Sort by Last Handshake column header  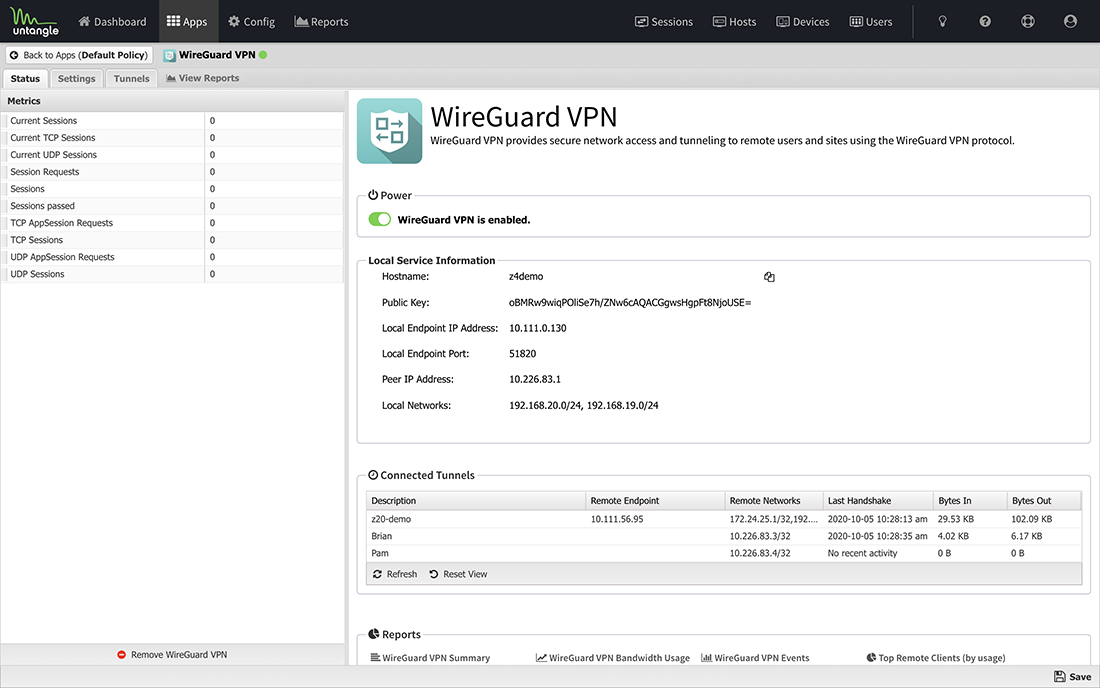[878, 501]
